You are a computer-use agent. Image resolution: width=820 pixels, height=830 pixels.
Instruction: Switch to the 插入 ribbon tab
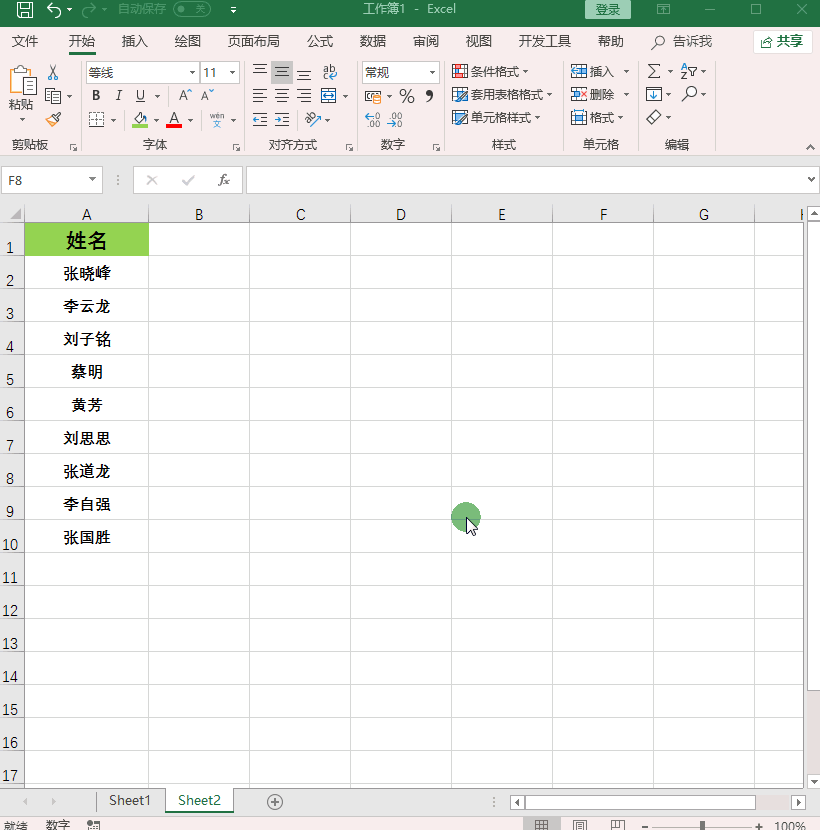[134, 41]
